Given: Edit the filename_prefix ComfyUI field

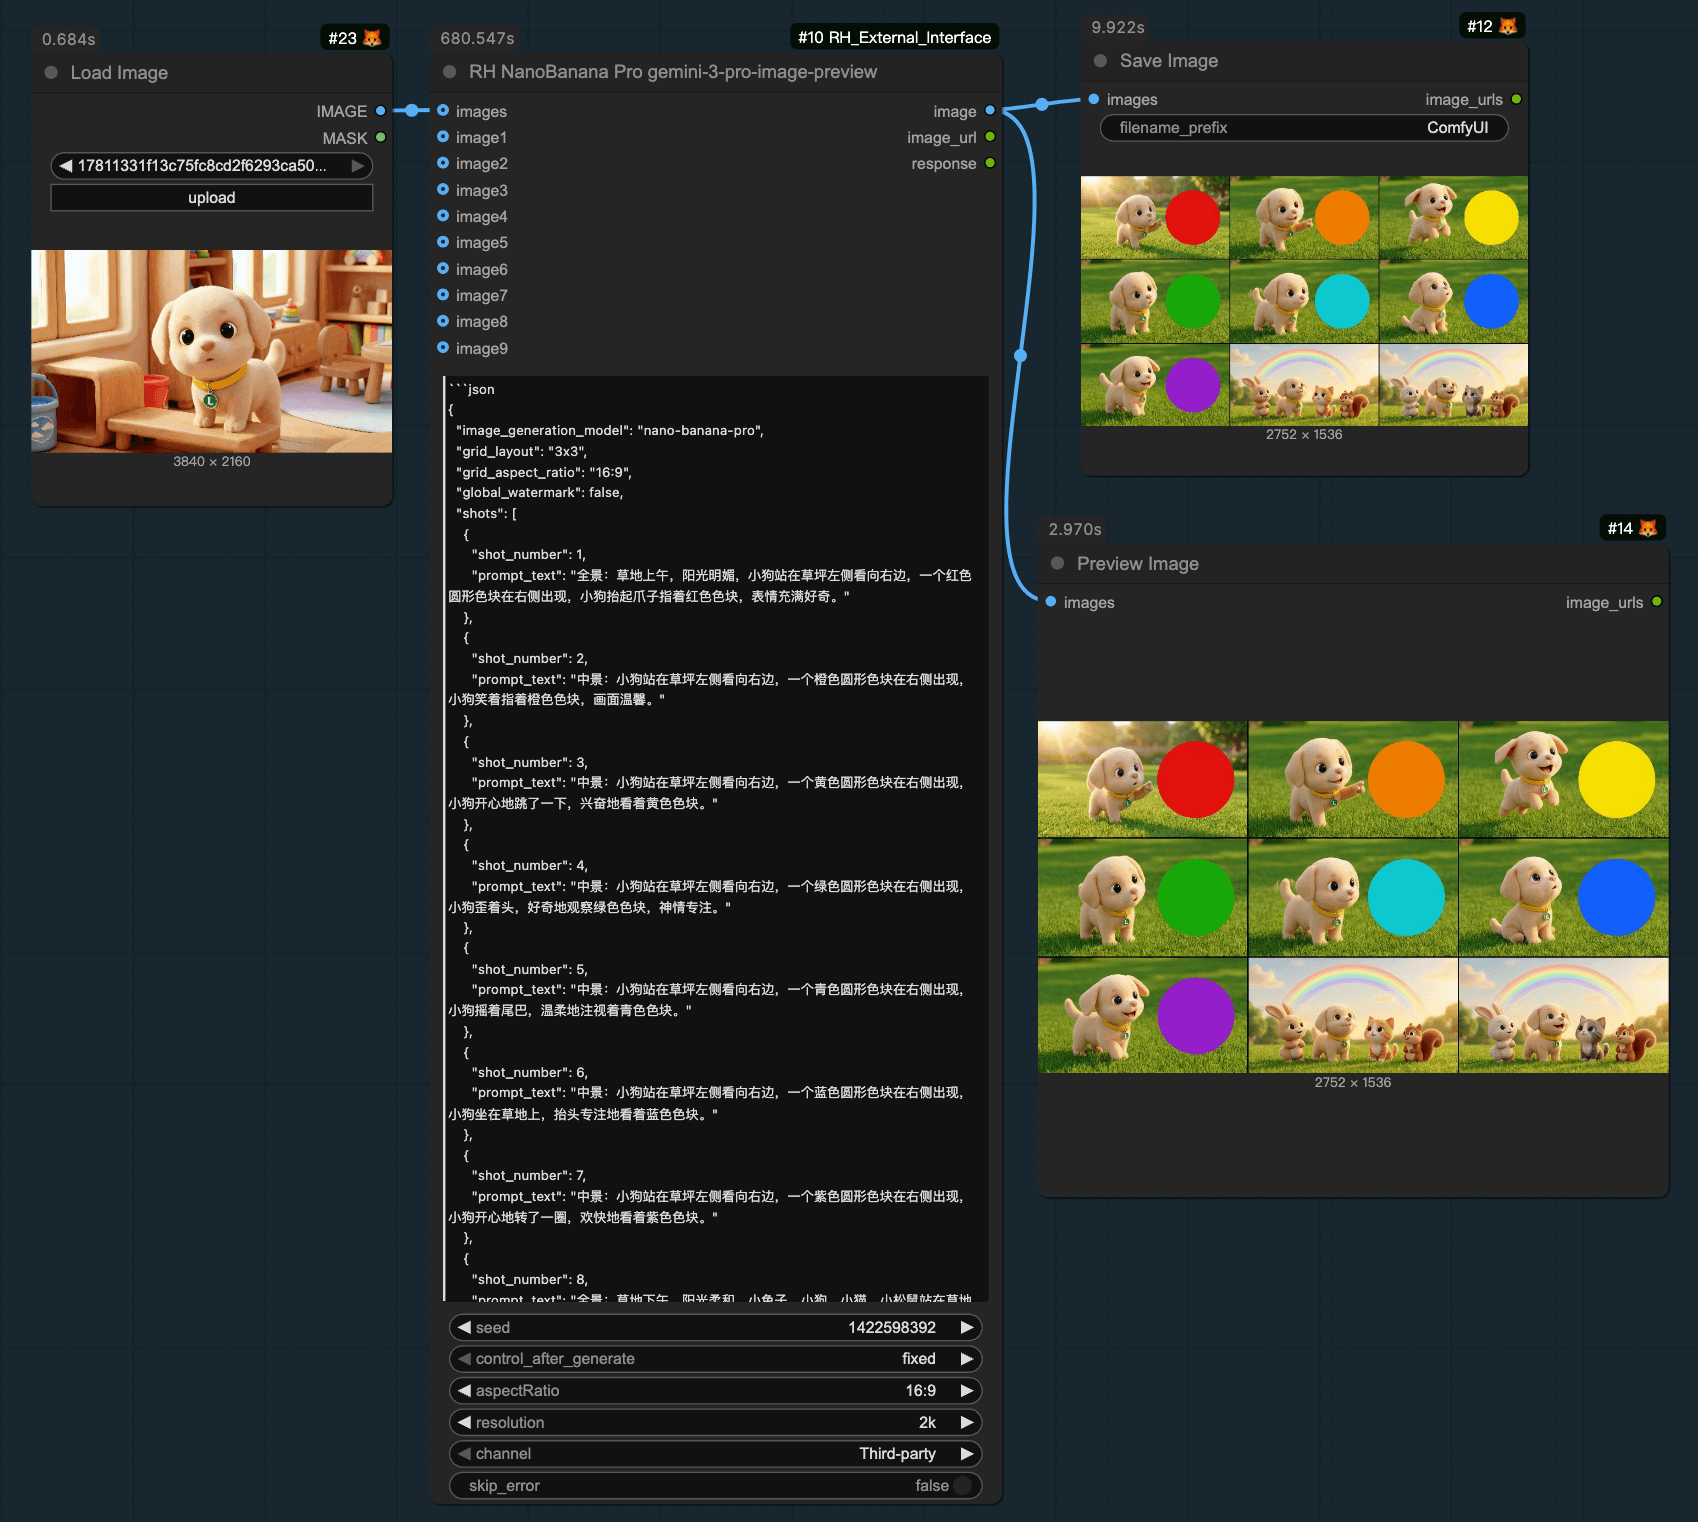Looking at the screenshot, I should [1304, 128].
